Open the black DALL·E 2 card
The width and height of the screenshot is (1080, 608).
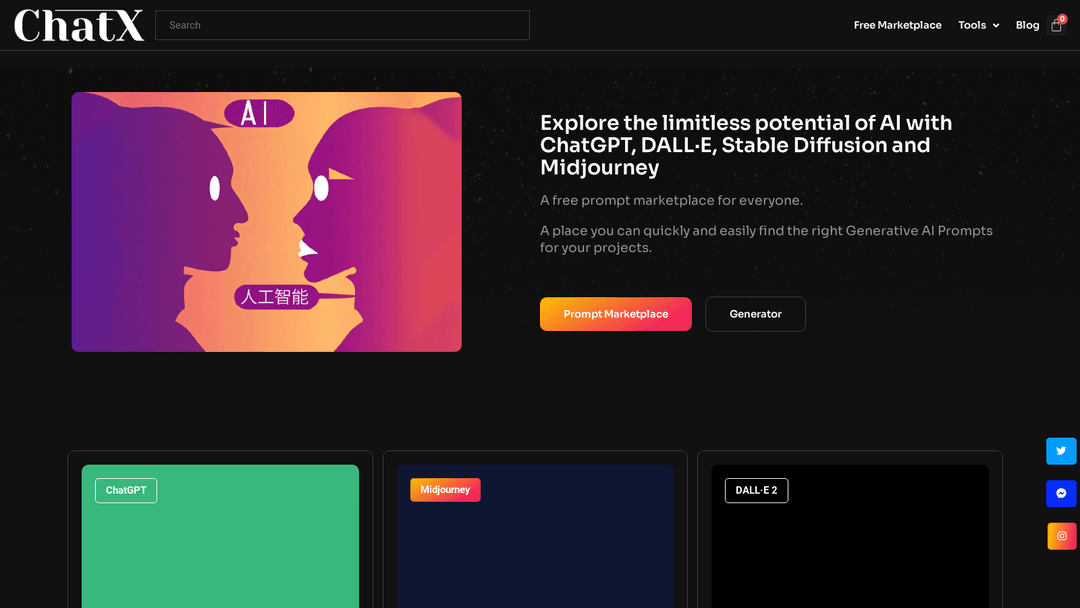[x=850, y=536]
